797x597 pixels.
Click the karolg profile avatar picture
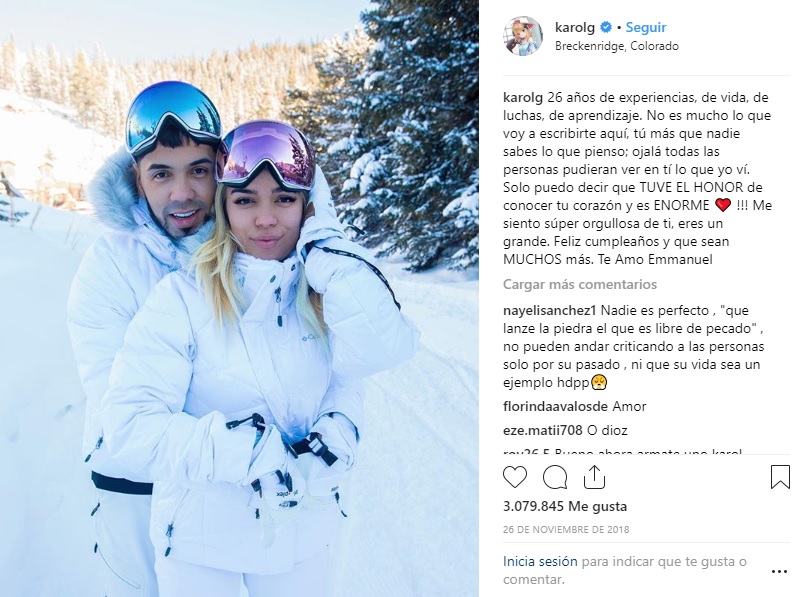click(522, 36)
